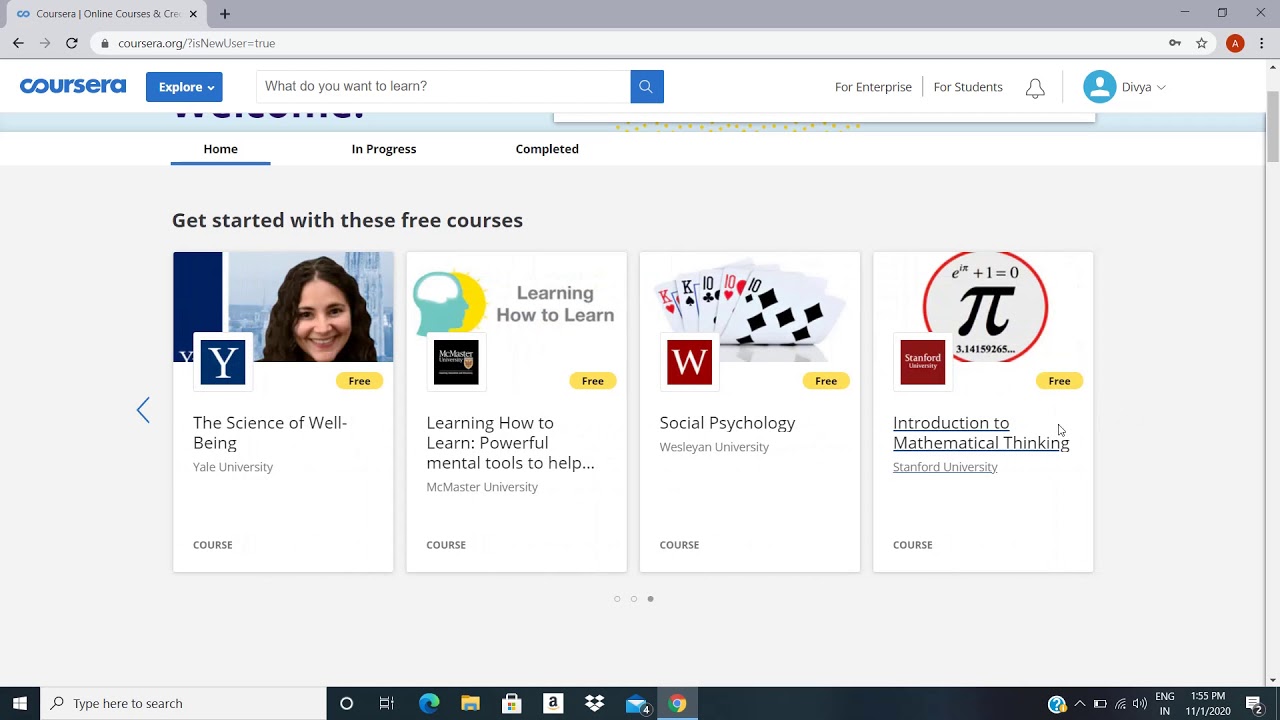Click the browser address bar URL
This screenshot has height=720, width=1280.
coord(196,43)
